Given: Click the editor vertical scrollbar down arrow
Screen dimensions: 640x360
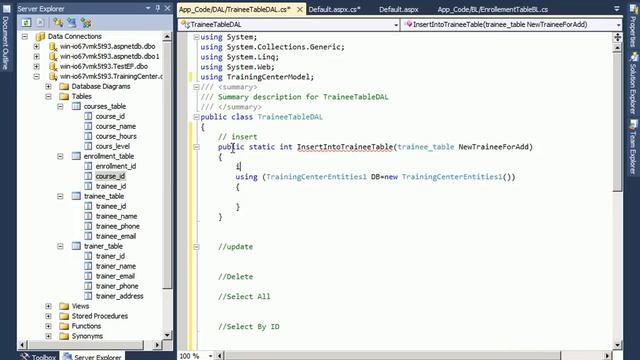Looking at the screenshot, I should click(618, 345).
